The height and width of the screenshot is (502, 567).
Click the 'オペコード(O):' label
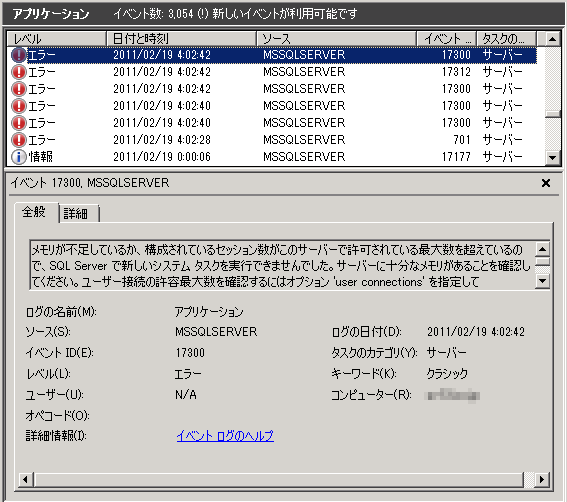pyautogui.click(x=57, y=416)
